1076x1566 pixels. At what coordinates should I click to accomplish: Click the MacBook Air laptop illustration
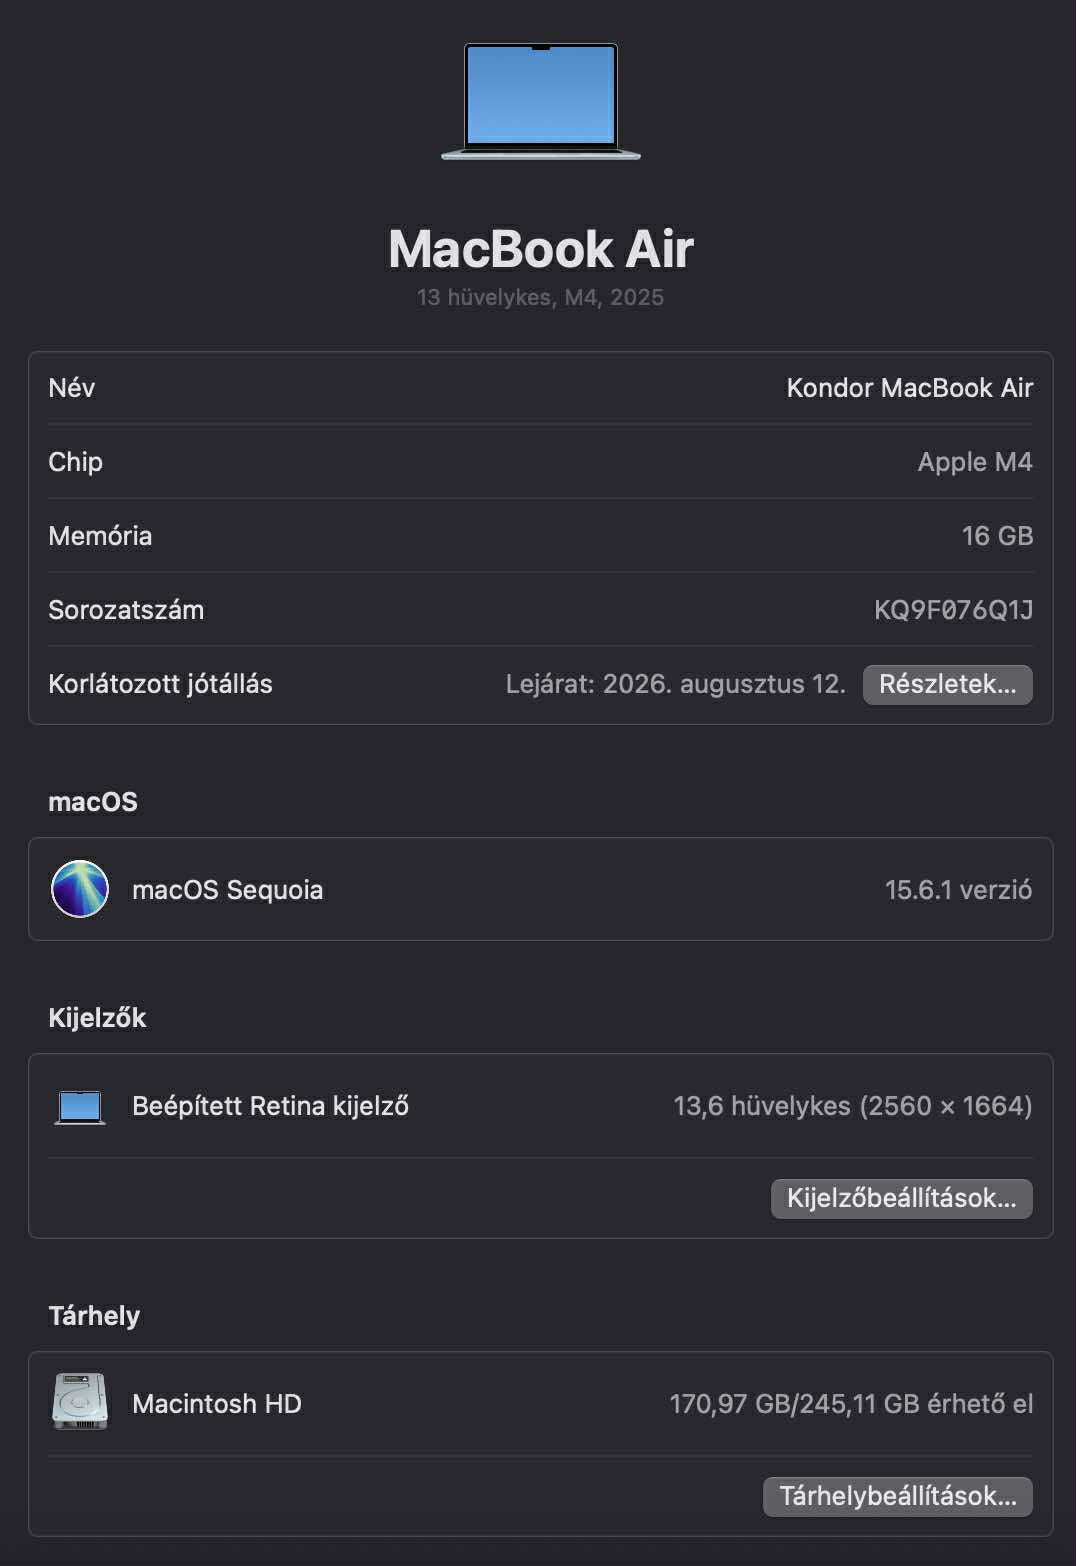540,101
